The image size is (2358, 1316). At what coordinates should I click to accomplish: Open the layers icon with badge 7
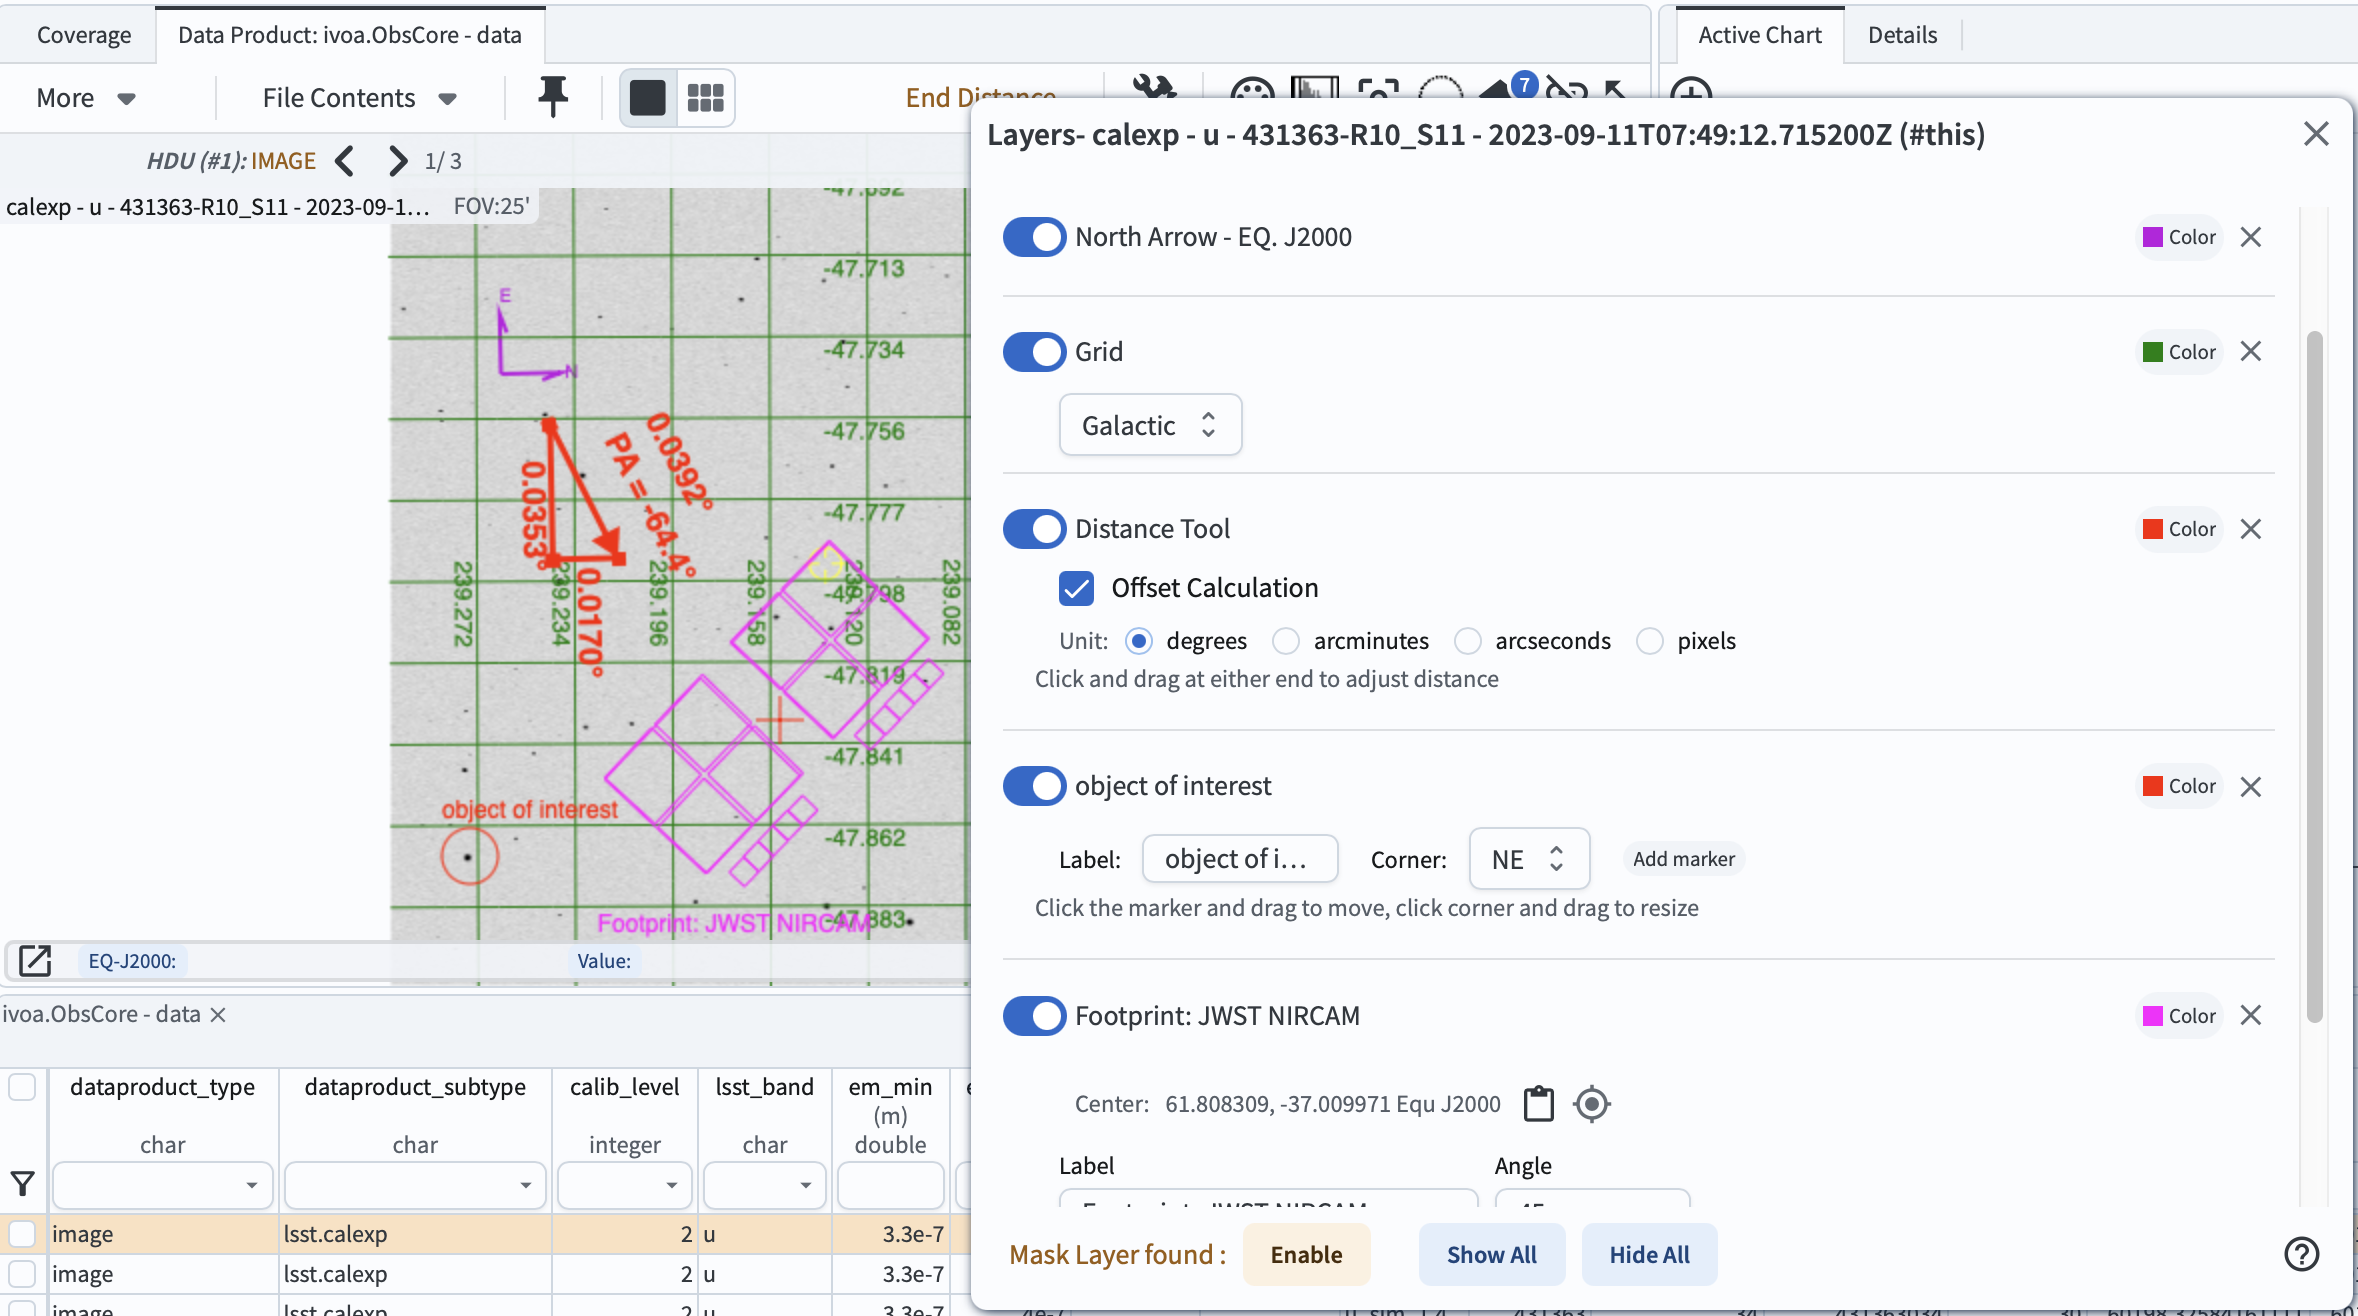(1500, 92)
